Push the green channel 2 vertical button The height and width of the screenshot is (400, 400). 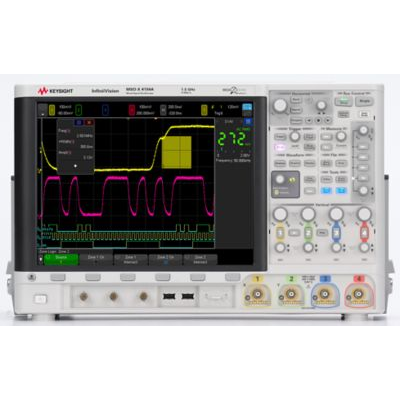[x=308, y=232]
